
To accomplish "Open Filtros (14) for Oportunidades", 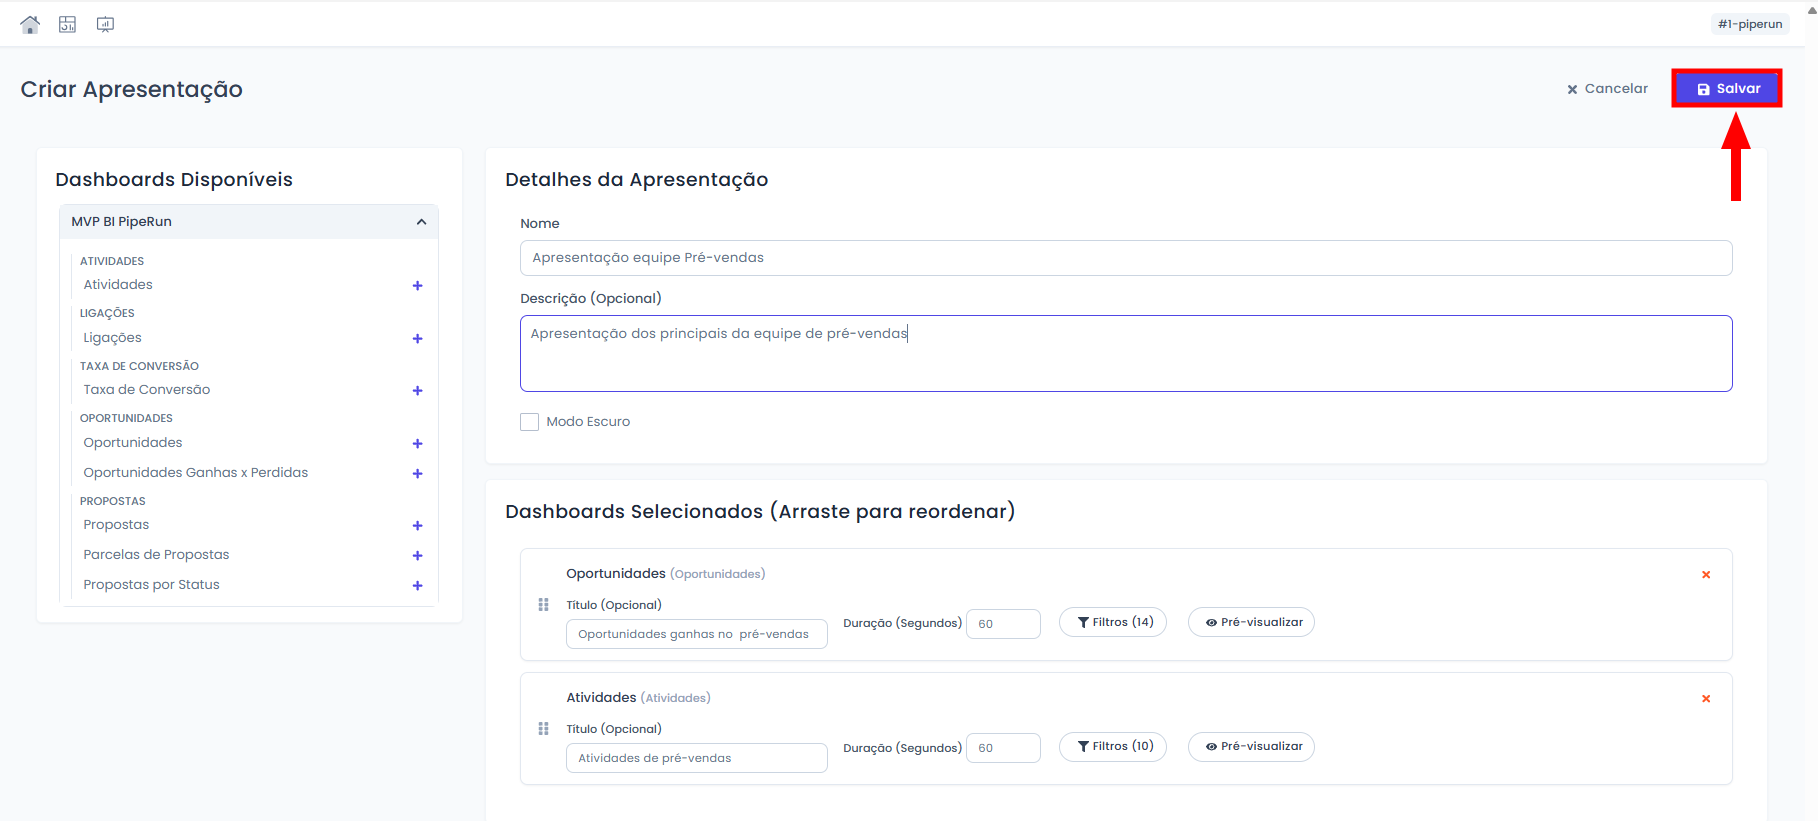I will coord(1112,622).
